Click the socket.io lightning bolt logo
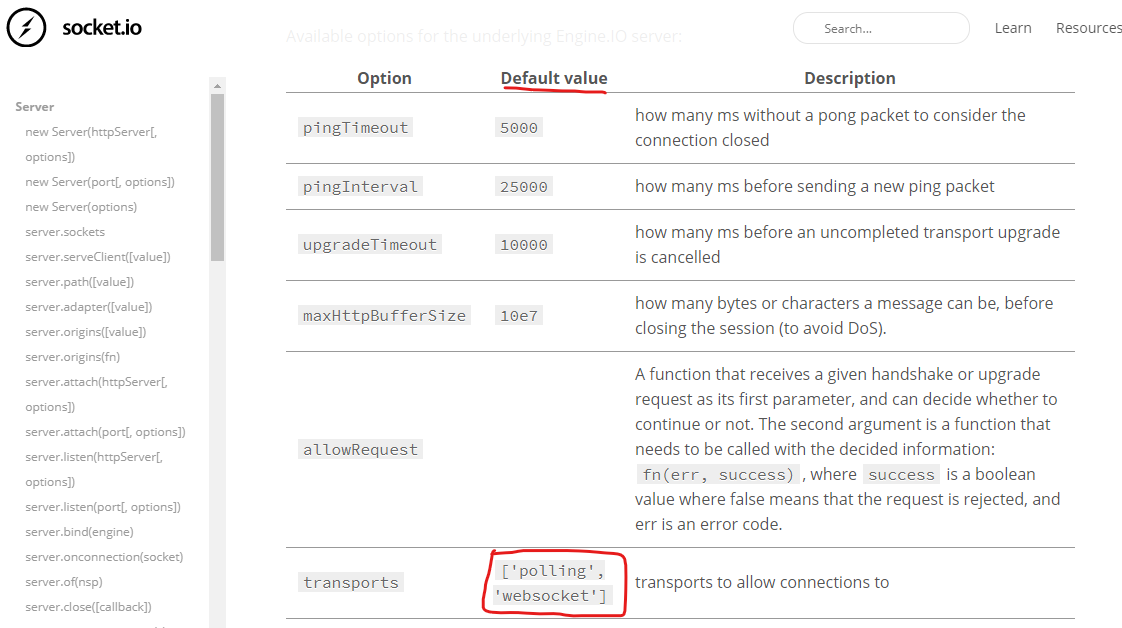The width and height of the screenshot is (1122, 628). (26, 28)
